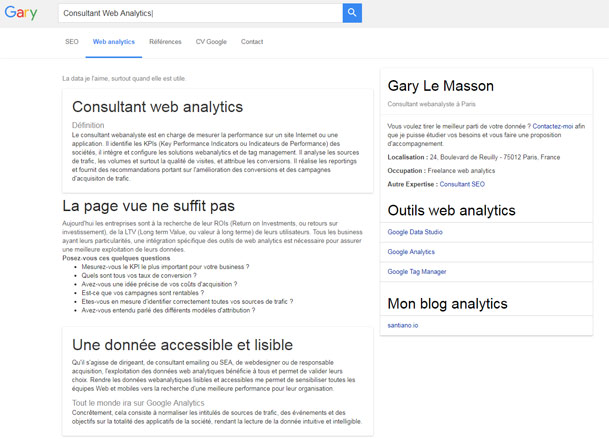Click the Outils web analytics heading

[x=451, y=210]
